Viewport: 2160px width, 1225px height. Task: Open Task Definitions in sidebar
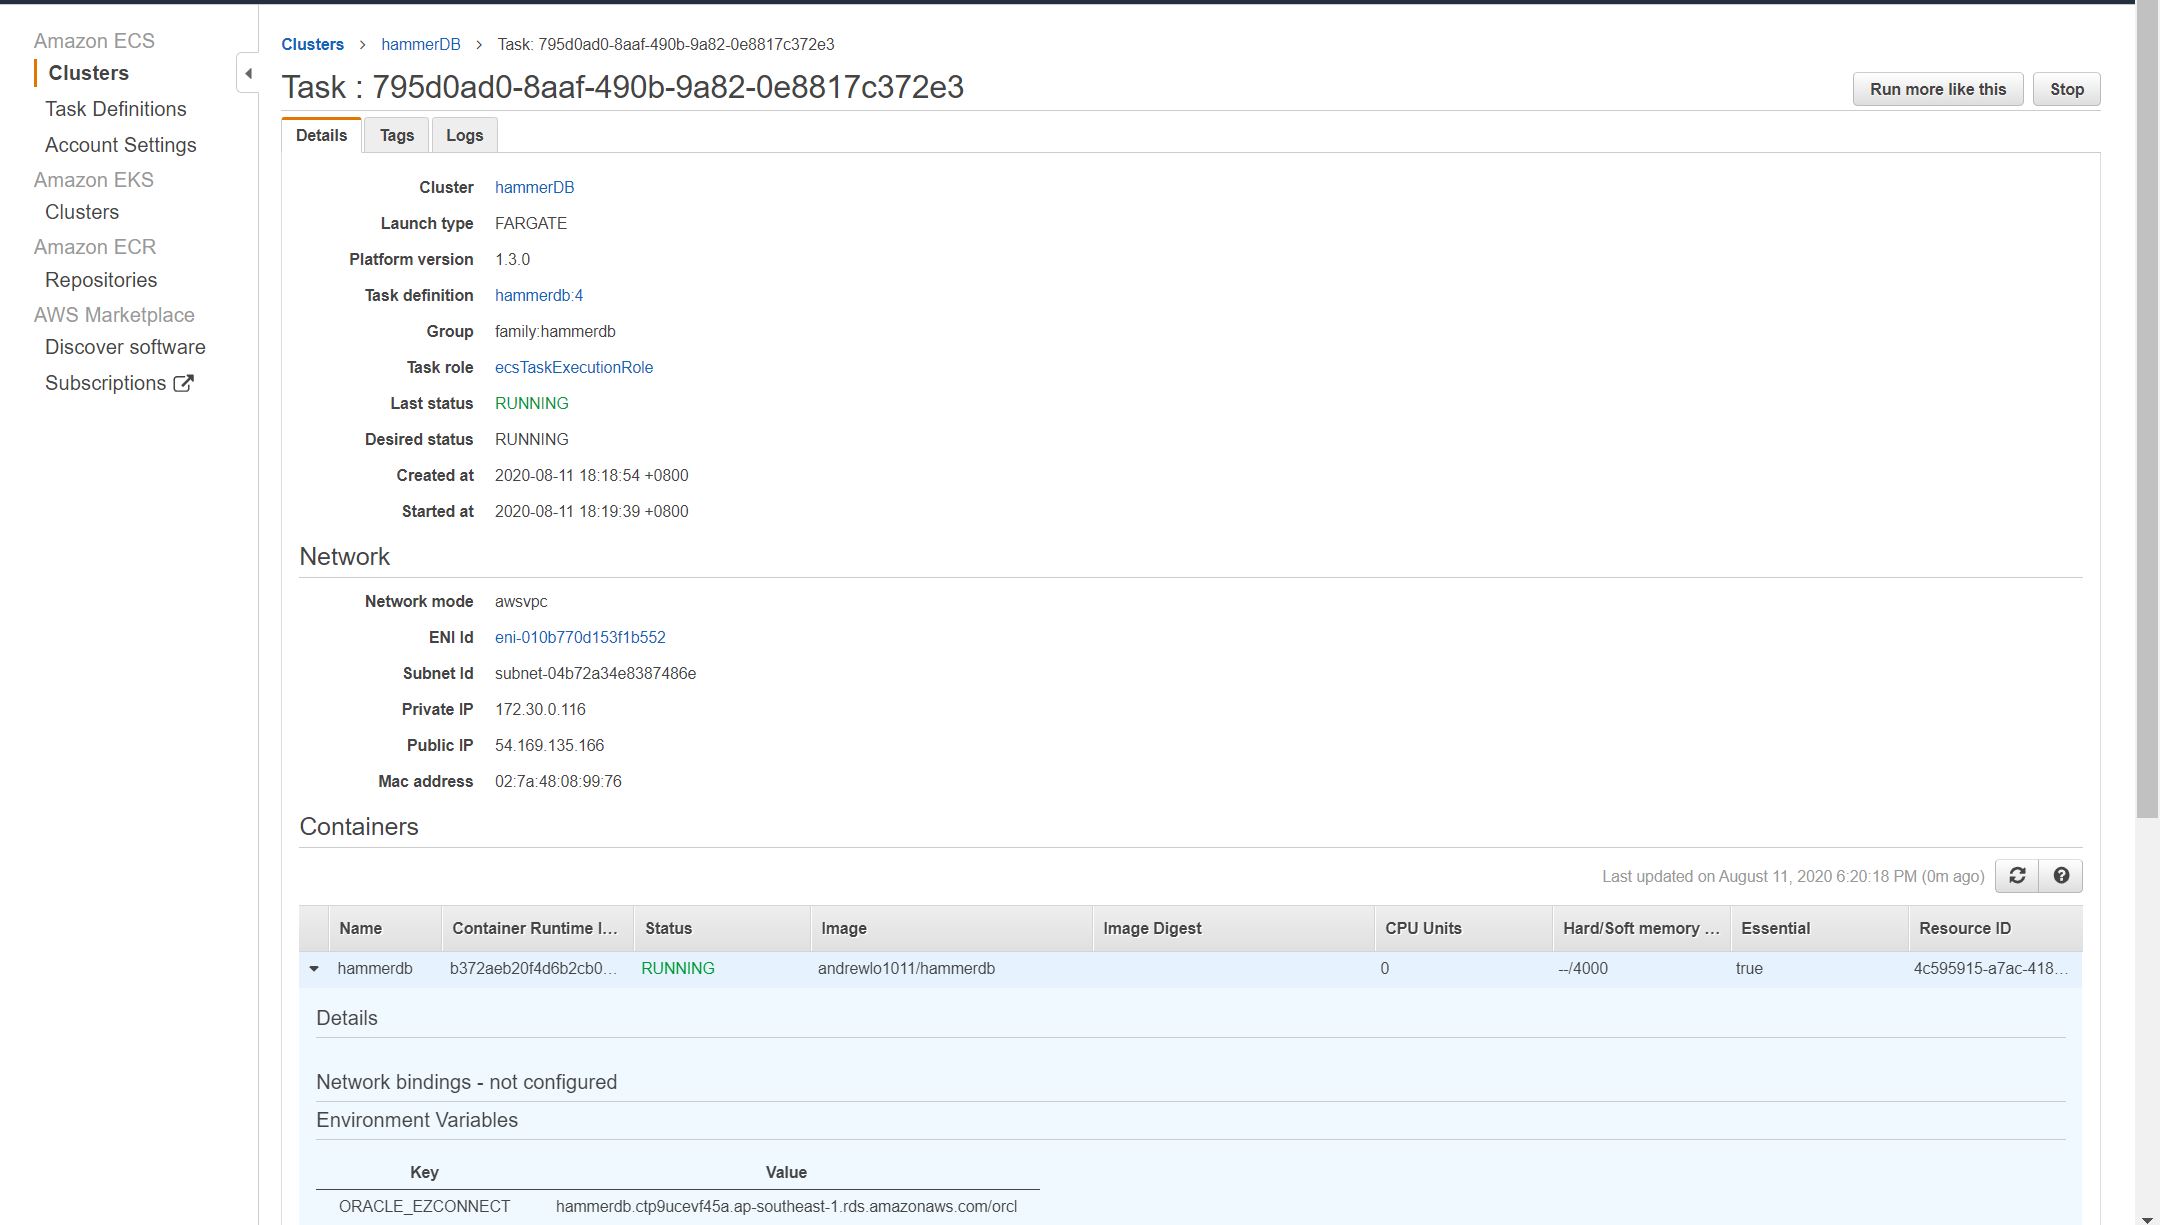point(115,109)
